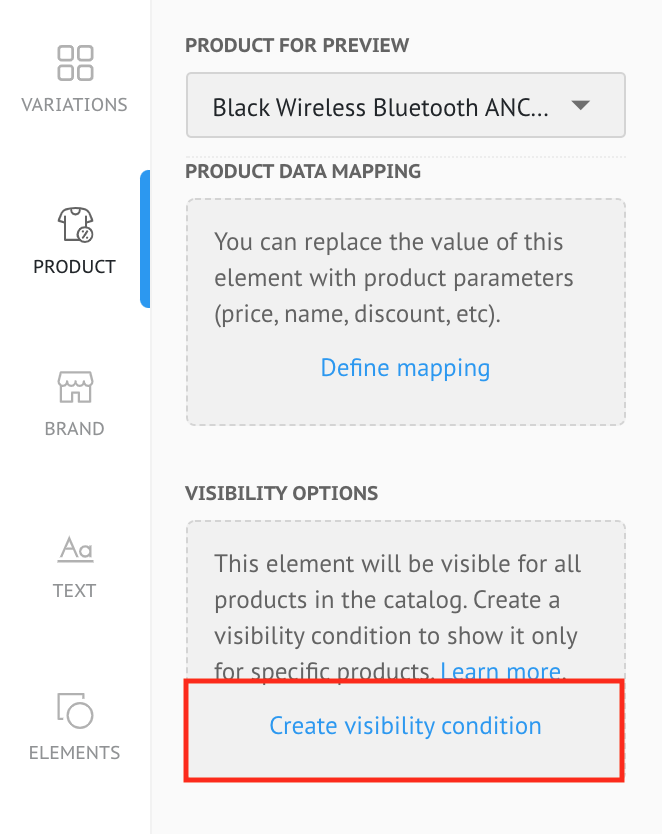The image size is (662, 834).
Task: Go to the BRAND tab label
Action: [x=75, y=429]
